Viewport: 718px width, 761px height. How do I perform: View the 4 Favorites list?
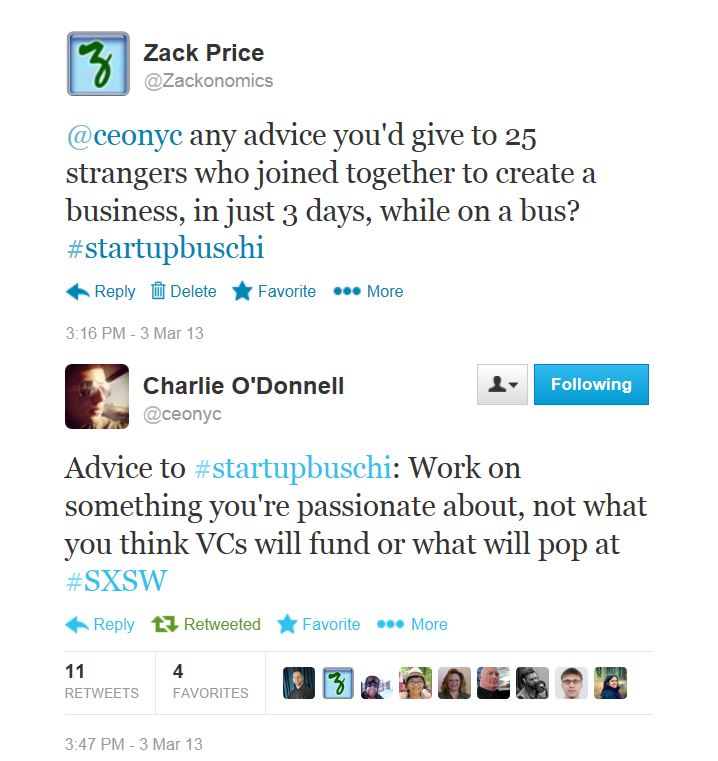[x=210, y=682]
